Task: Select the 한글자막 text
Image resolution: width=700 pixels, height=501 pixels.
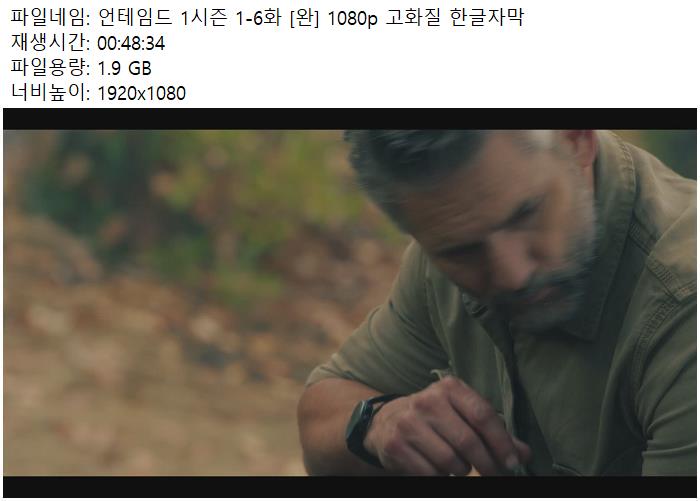Action: click(486, 18)
